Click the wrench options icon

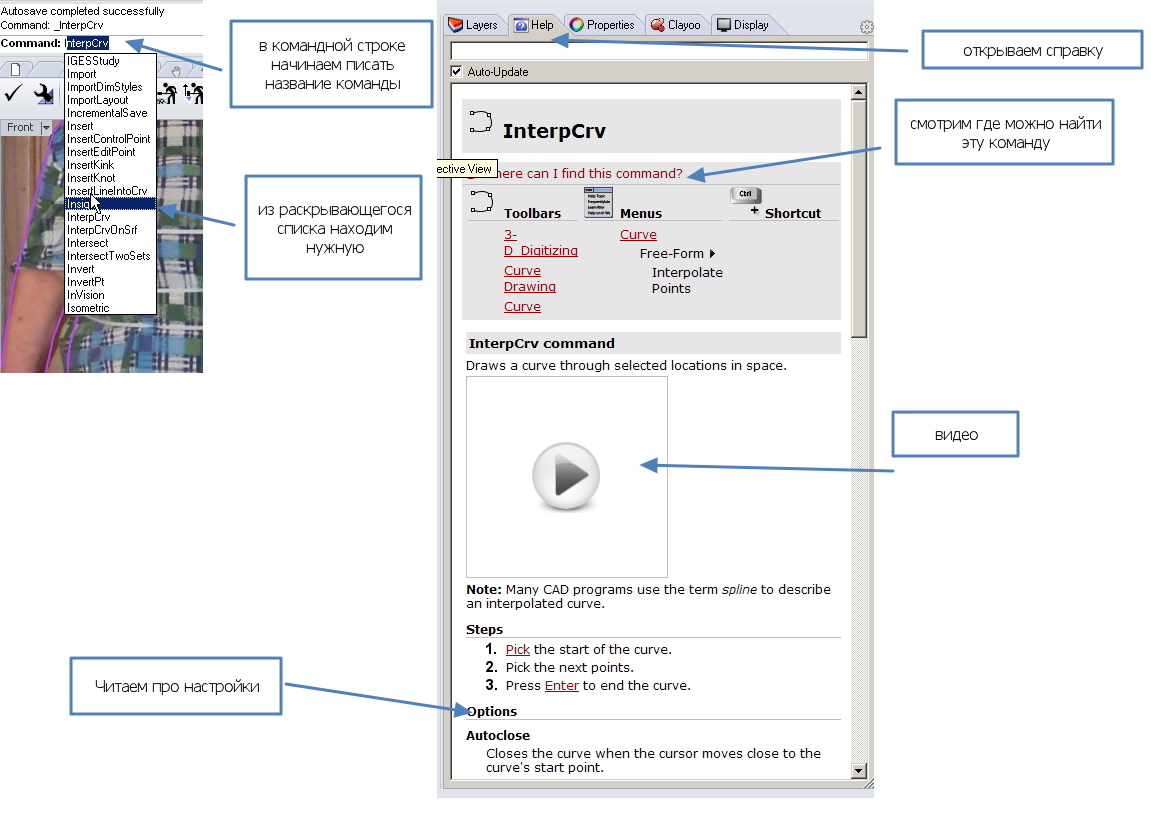(44, 94)
